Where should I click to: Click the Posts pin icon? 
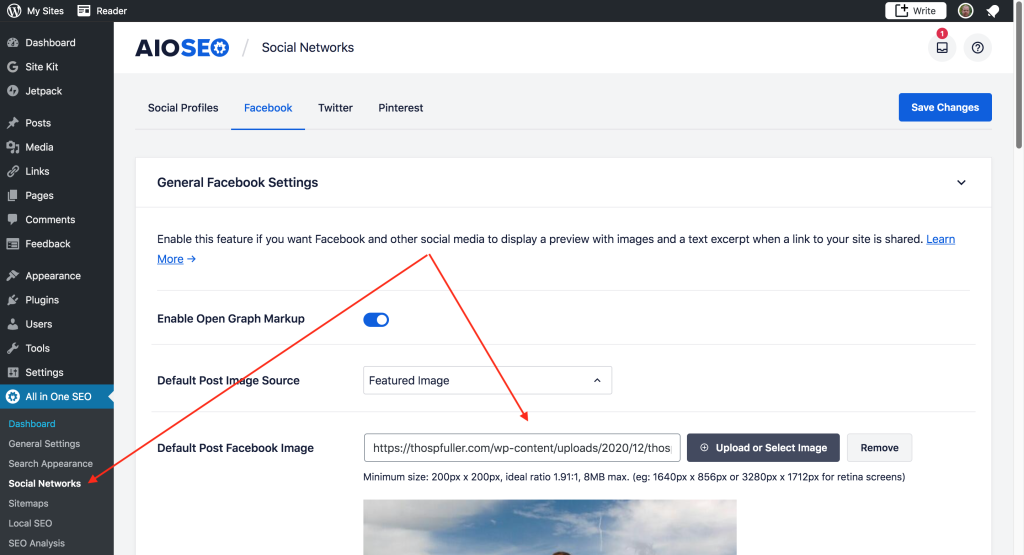12,123
